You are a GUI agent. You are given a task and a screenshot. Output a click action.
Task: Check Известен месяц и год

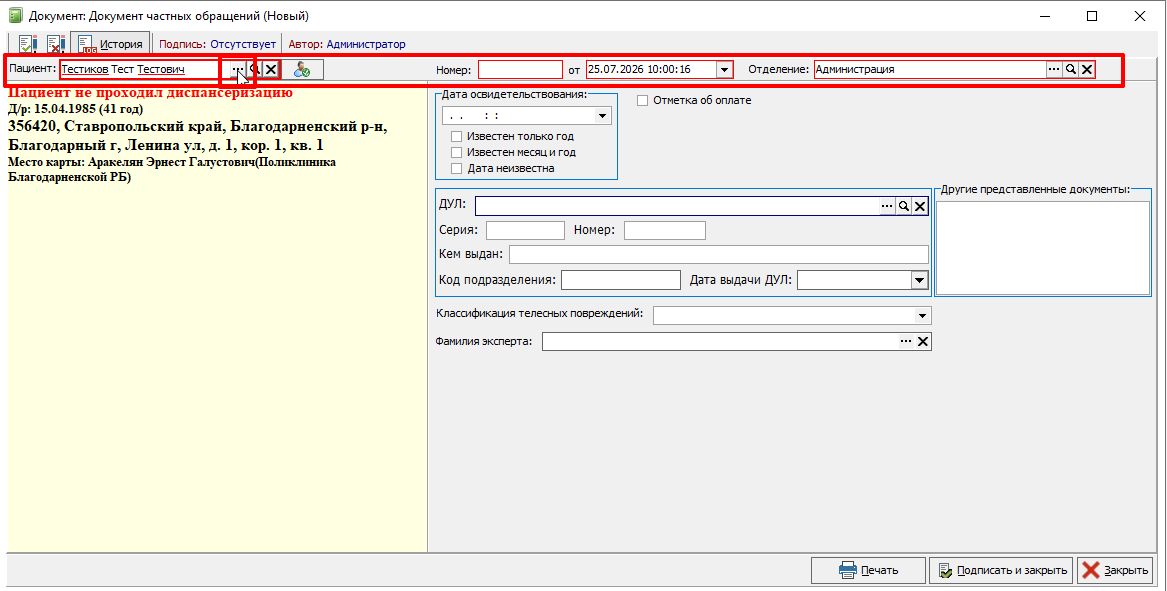click(456, 152)
